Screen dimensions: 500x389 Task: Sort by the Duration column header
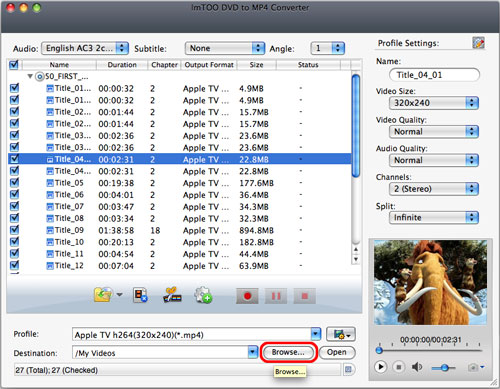click(122, 65)
